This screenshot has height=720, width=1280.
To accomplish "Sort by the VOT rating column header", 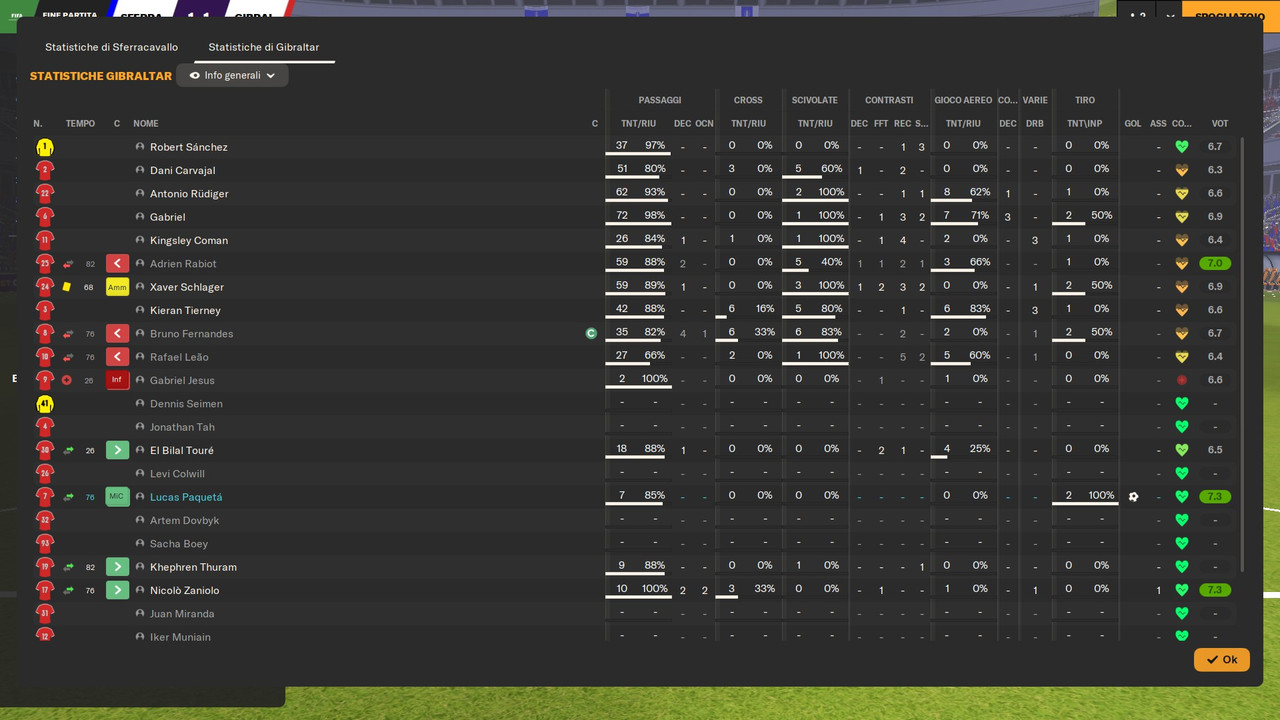I will coord(1220,124).
